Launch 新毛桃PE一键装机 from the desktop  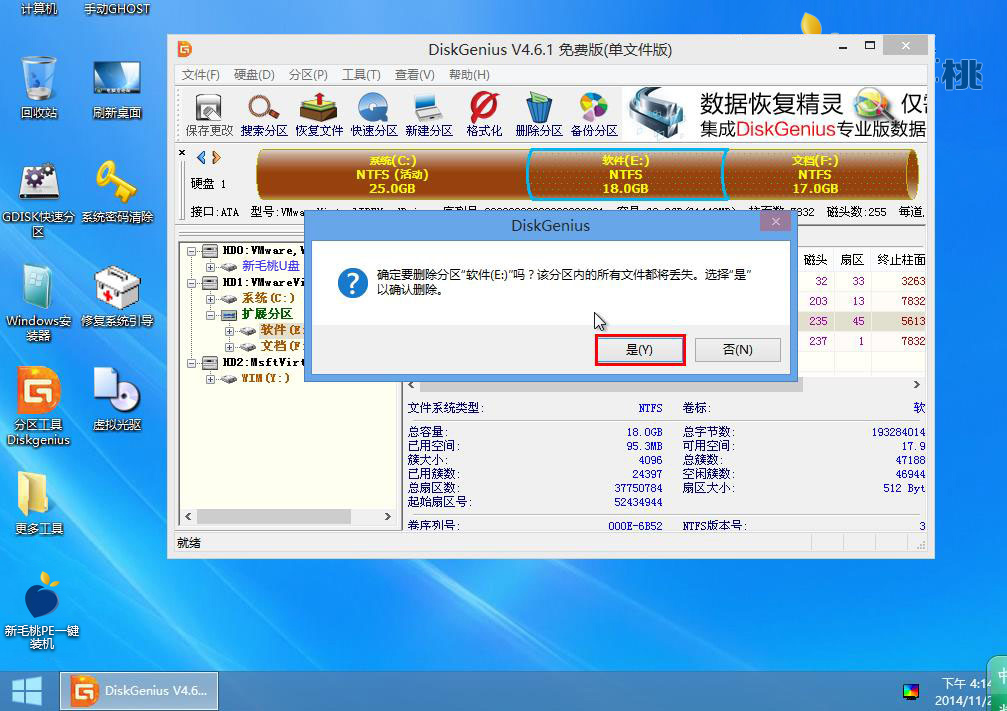(x=42, y=610)
